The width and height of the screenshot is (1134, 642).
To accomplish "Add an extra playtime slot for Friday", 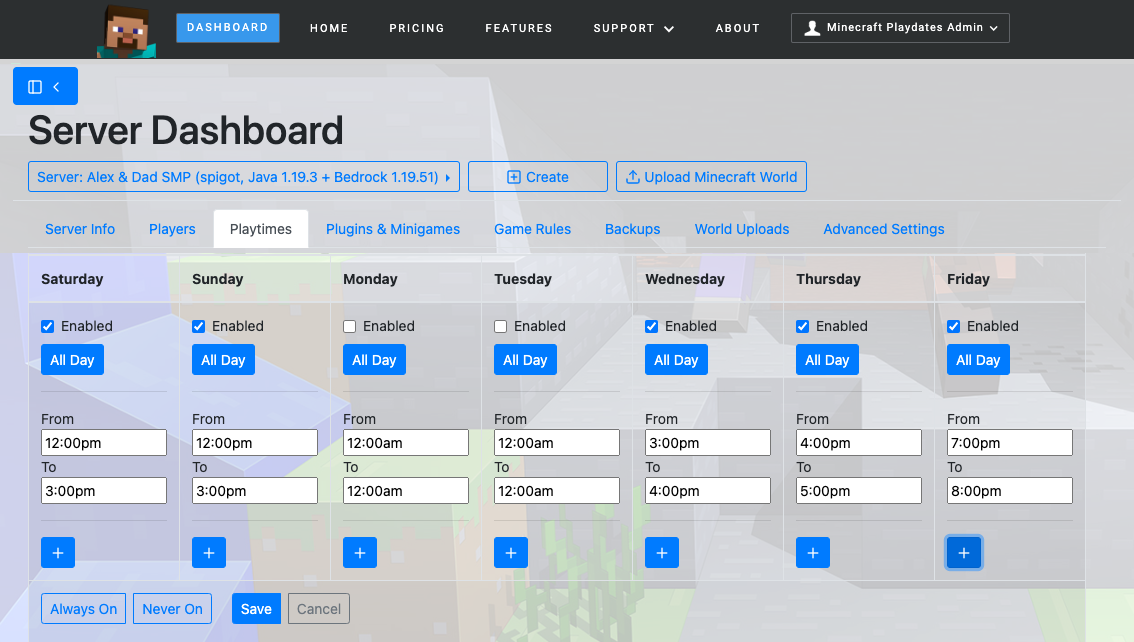I will pyautogui.click(x=963, y=552).
